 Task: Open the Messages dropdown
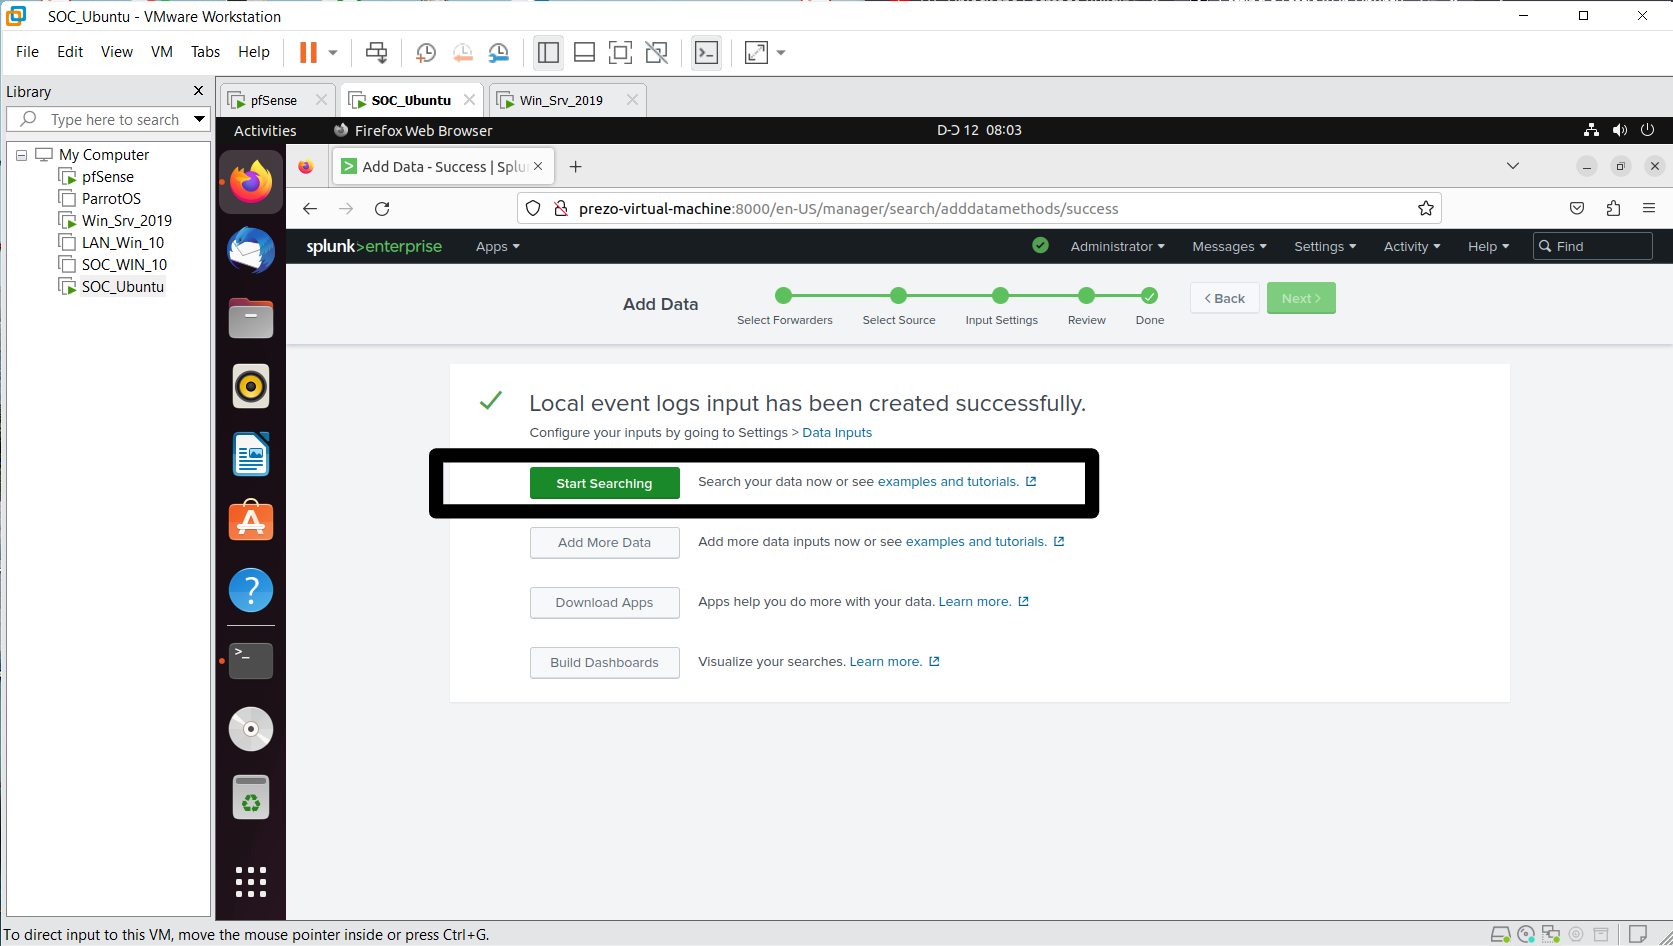click(x=1229, y=247)
